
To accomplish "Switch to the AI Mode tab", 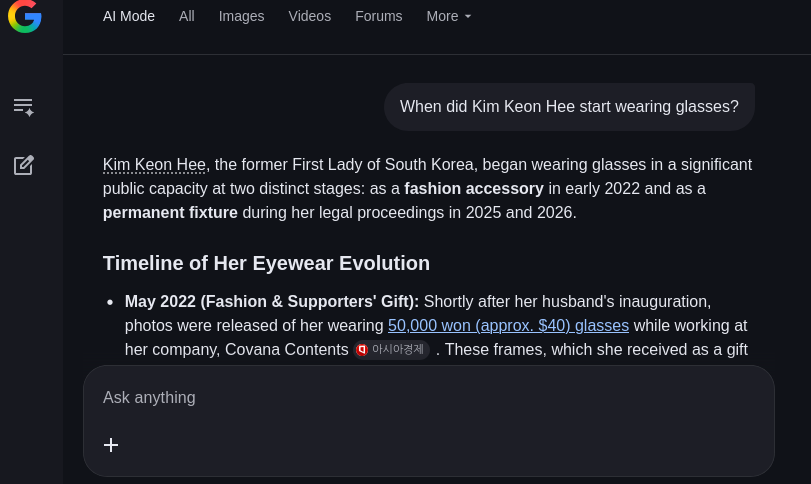I will pyautogui.click(x=129, y=16).
